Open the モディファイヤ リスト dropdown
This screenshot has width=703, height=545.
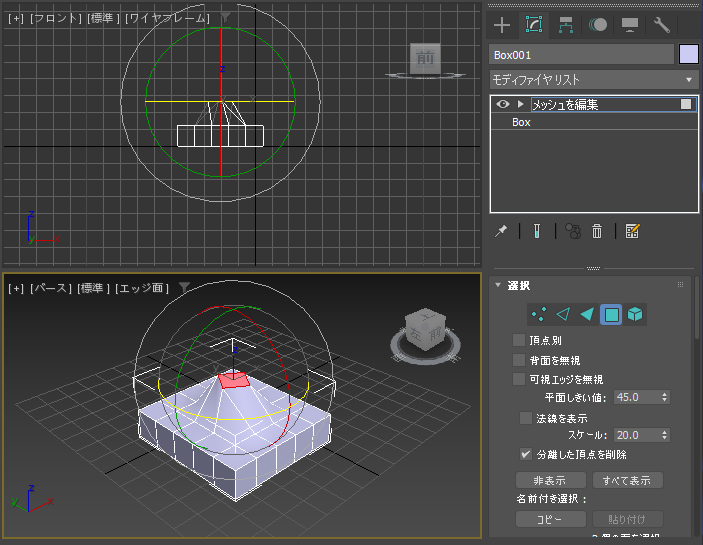pos(594,80)
